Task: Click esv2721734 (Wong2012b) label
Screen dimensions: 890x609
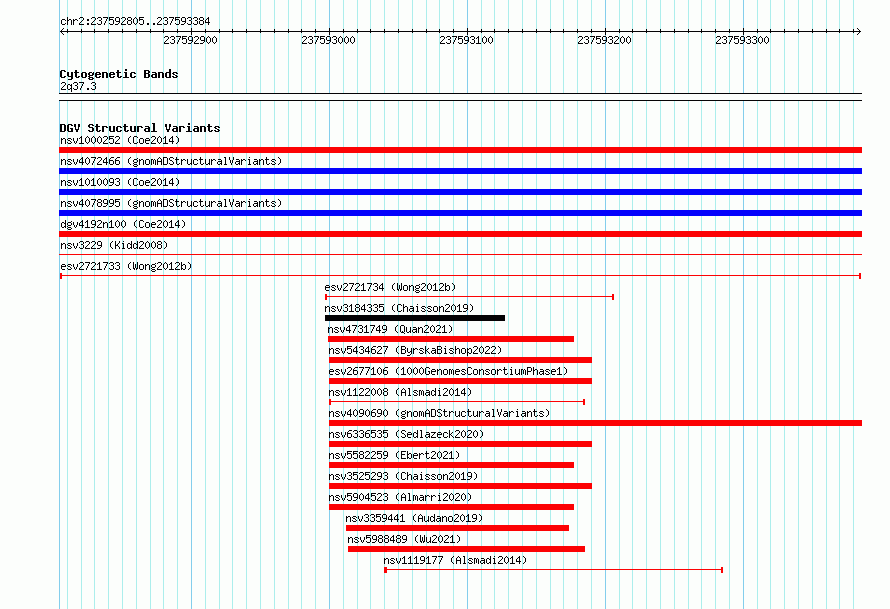Action: point(390,287)
